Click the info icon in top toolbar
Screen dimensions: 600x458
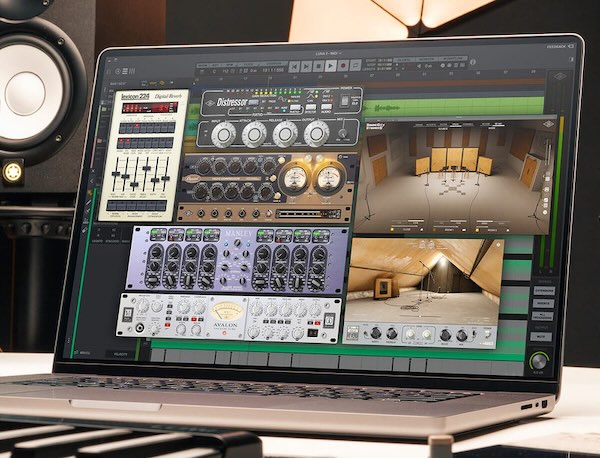coord(473,62)
